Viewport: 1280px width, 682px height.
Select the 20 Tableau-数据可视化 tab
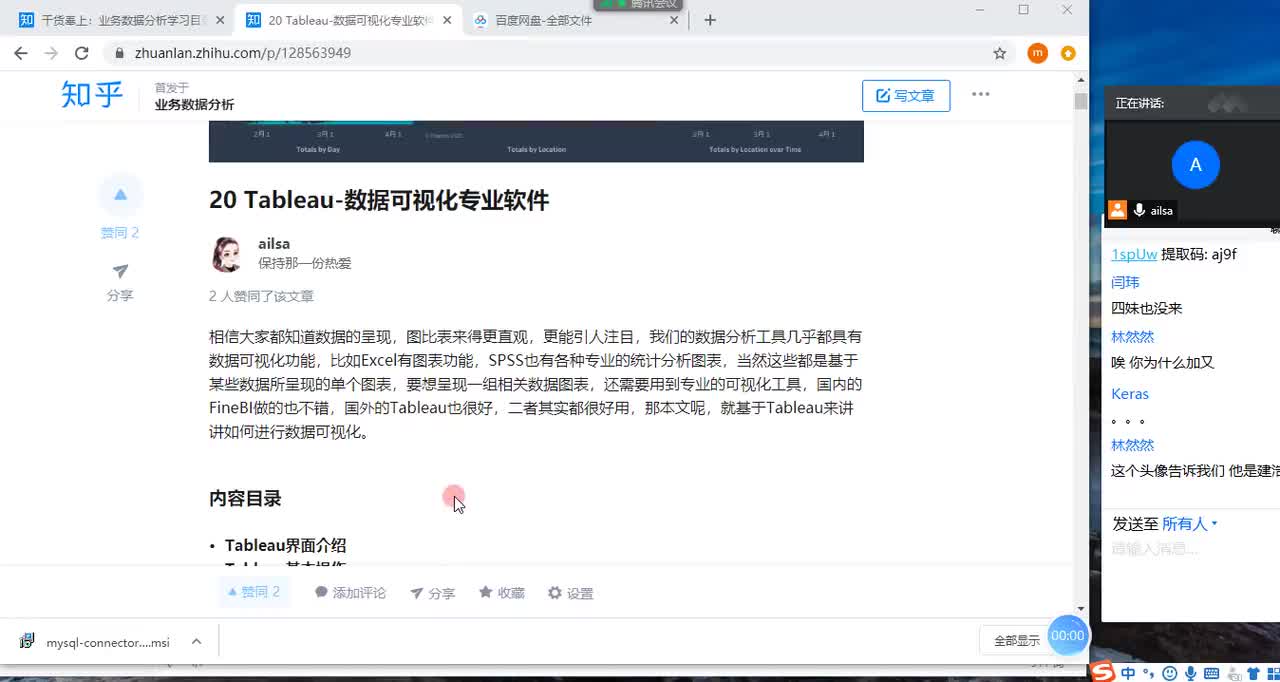coord(348,20)
